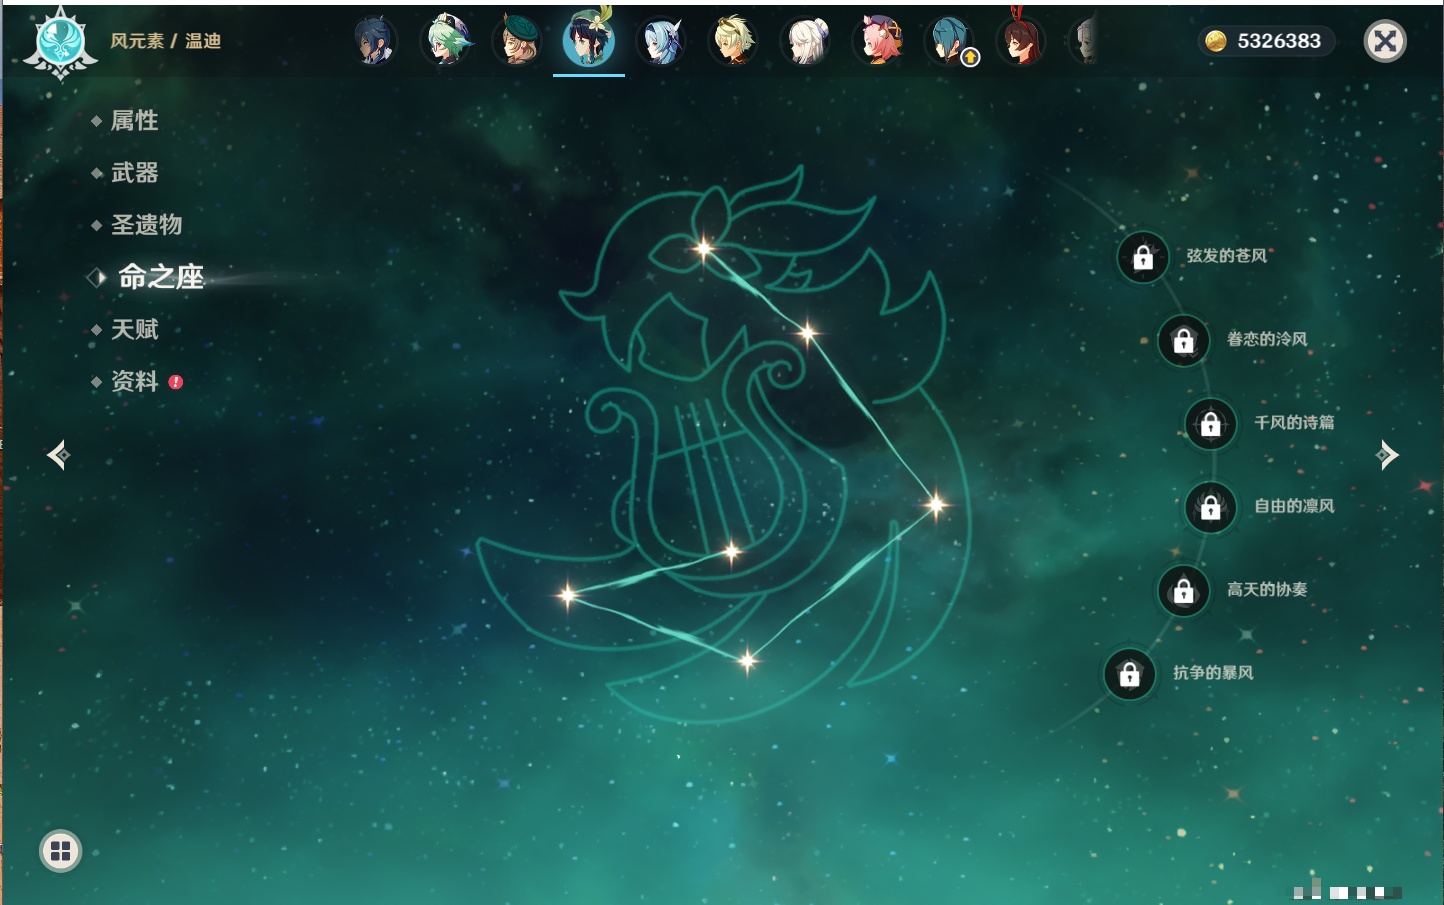Select the teal-haired portrait with upgrade arrow
The image size is (1444, 905).
point(949,41)
